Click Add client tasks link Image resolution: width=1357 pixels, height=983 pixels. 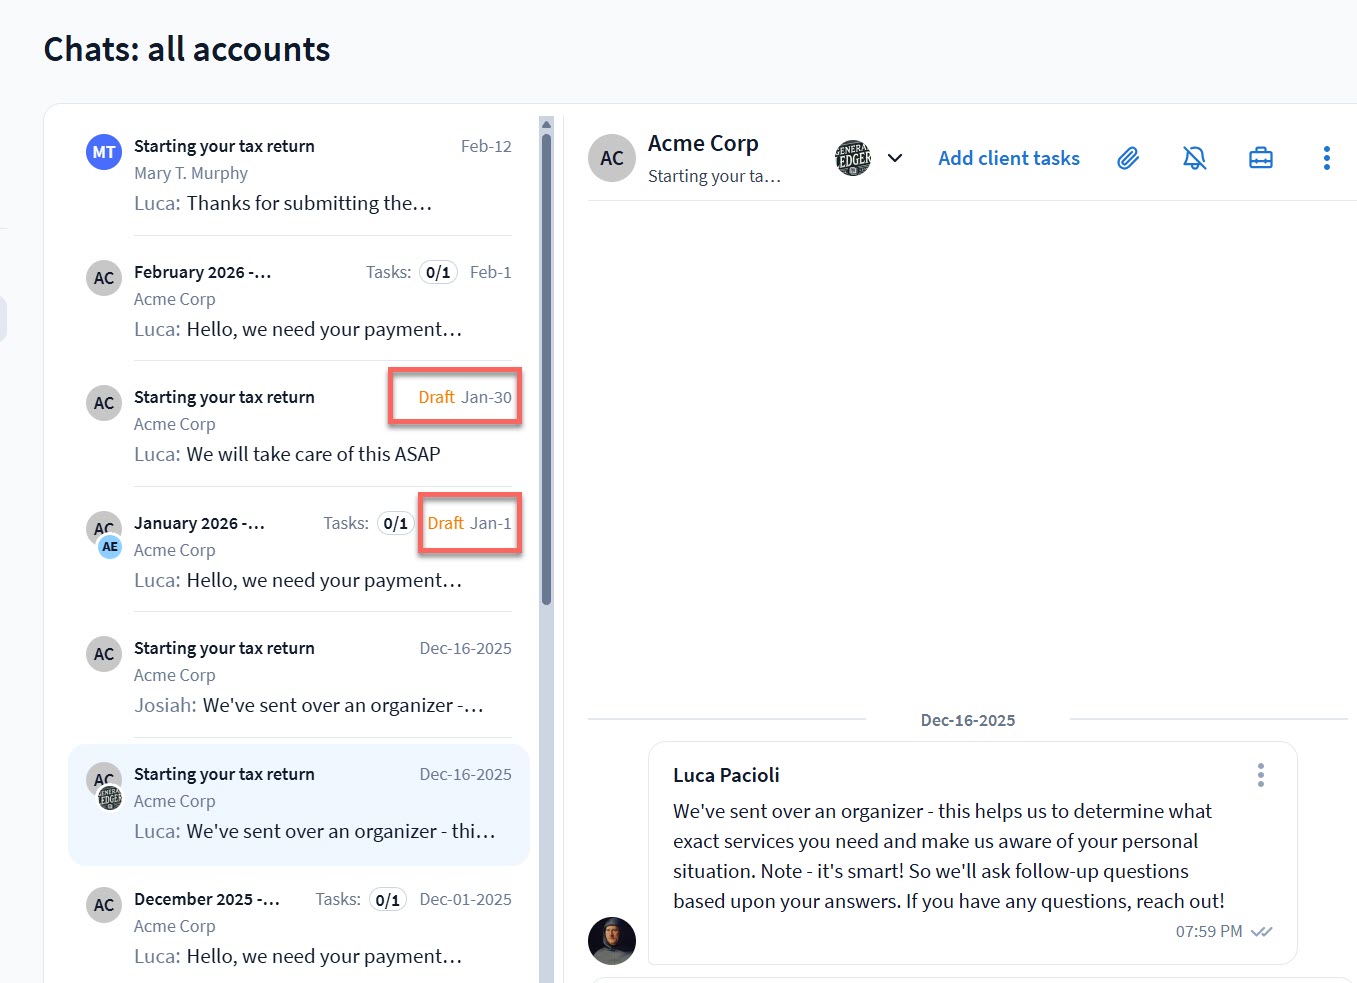coord(1008,158)
